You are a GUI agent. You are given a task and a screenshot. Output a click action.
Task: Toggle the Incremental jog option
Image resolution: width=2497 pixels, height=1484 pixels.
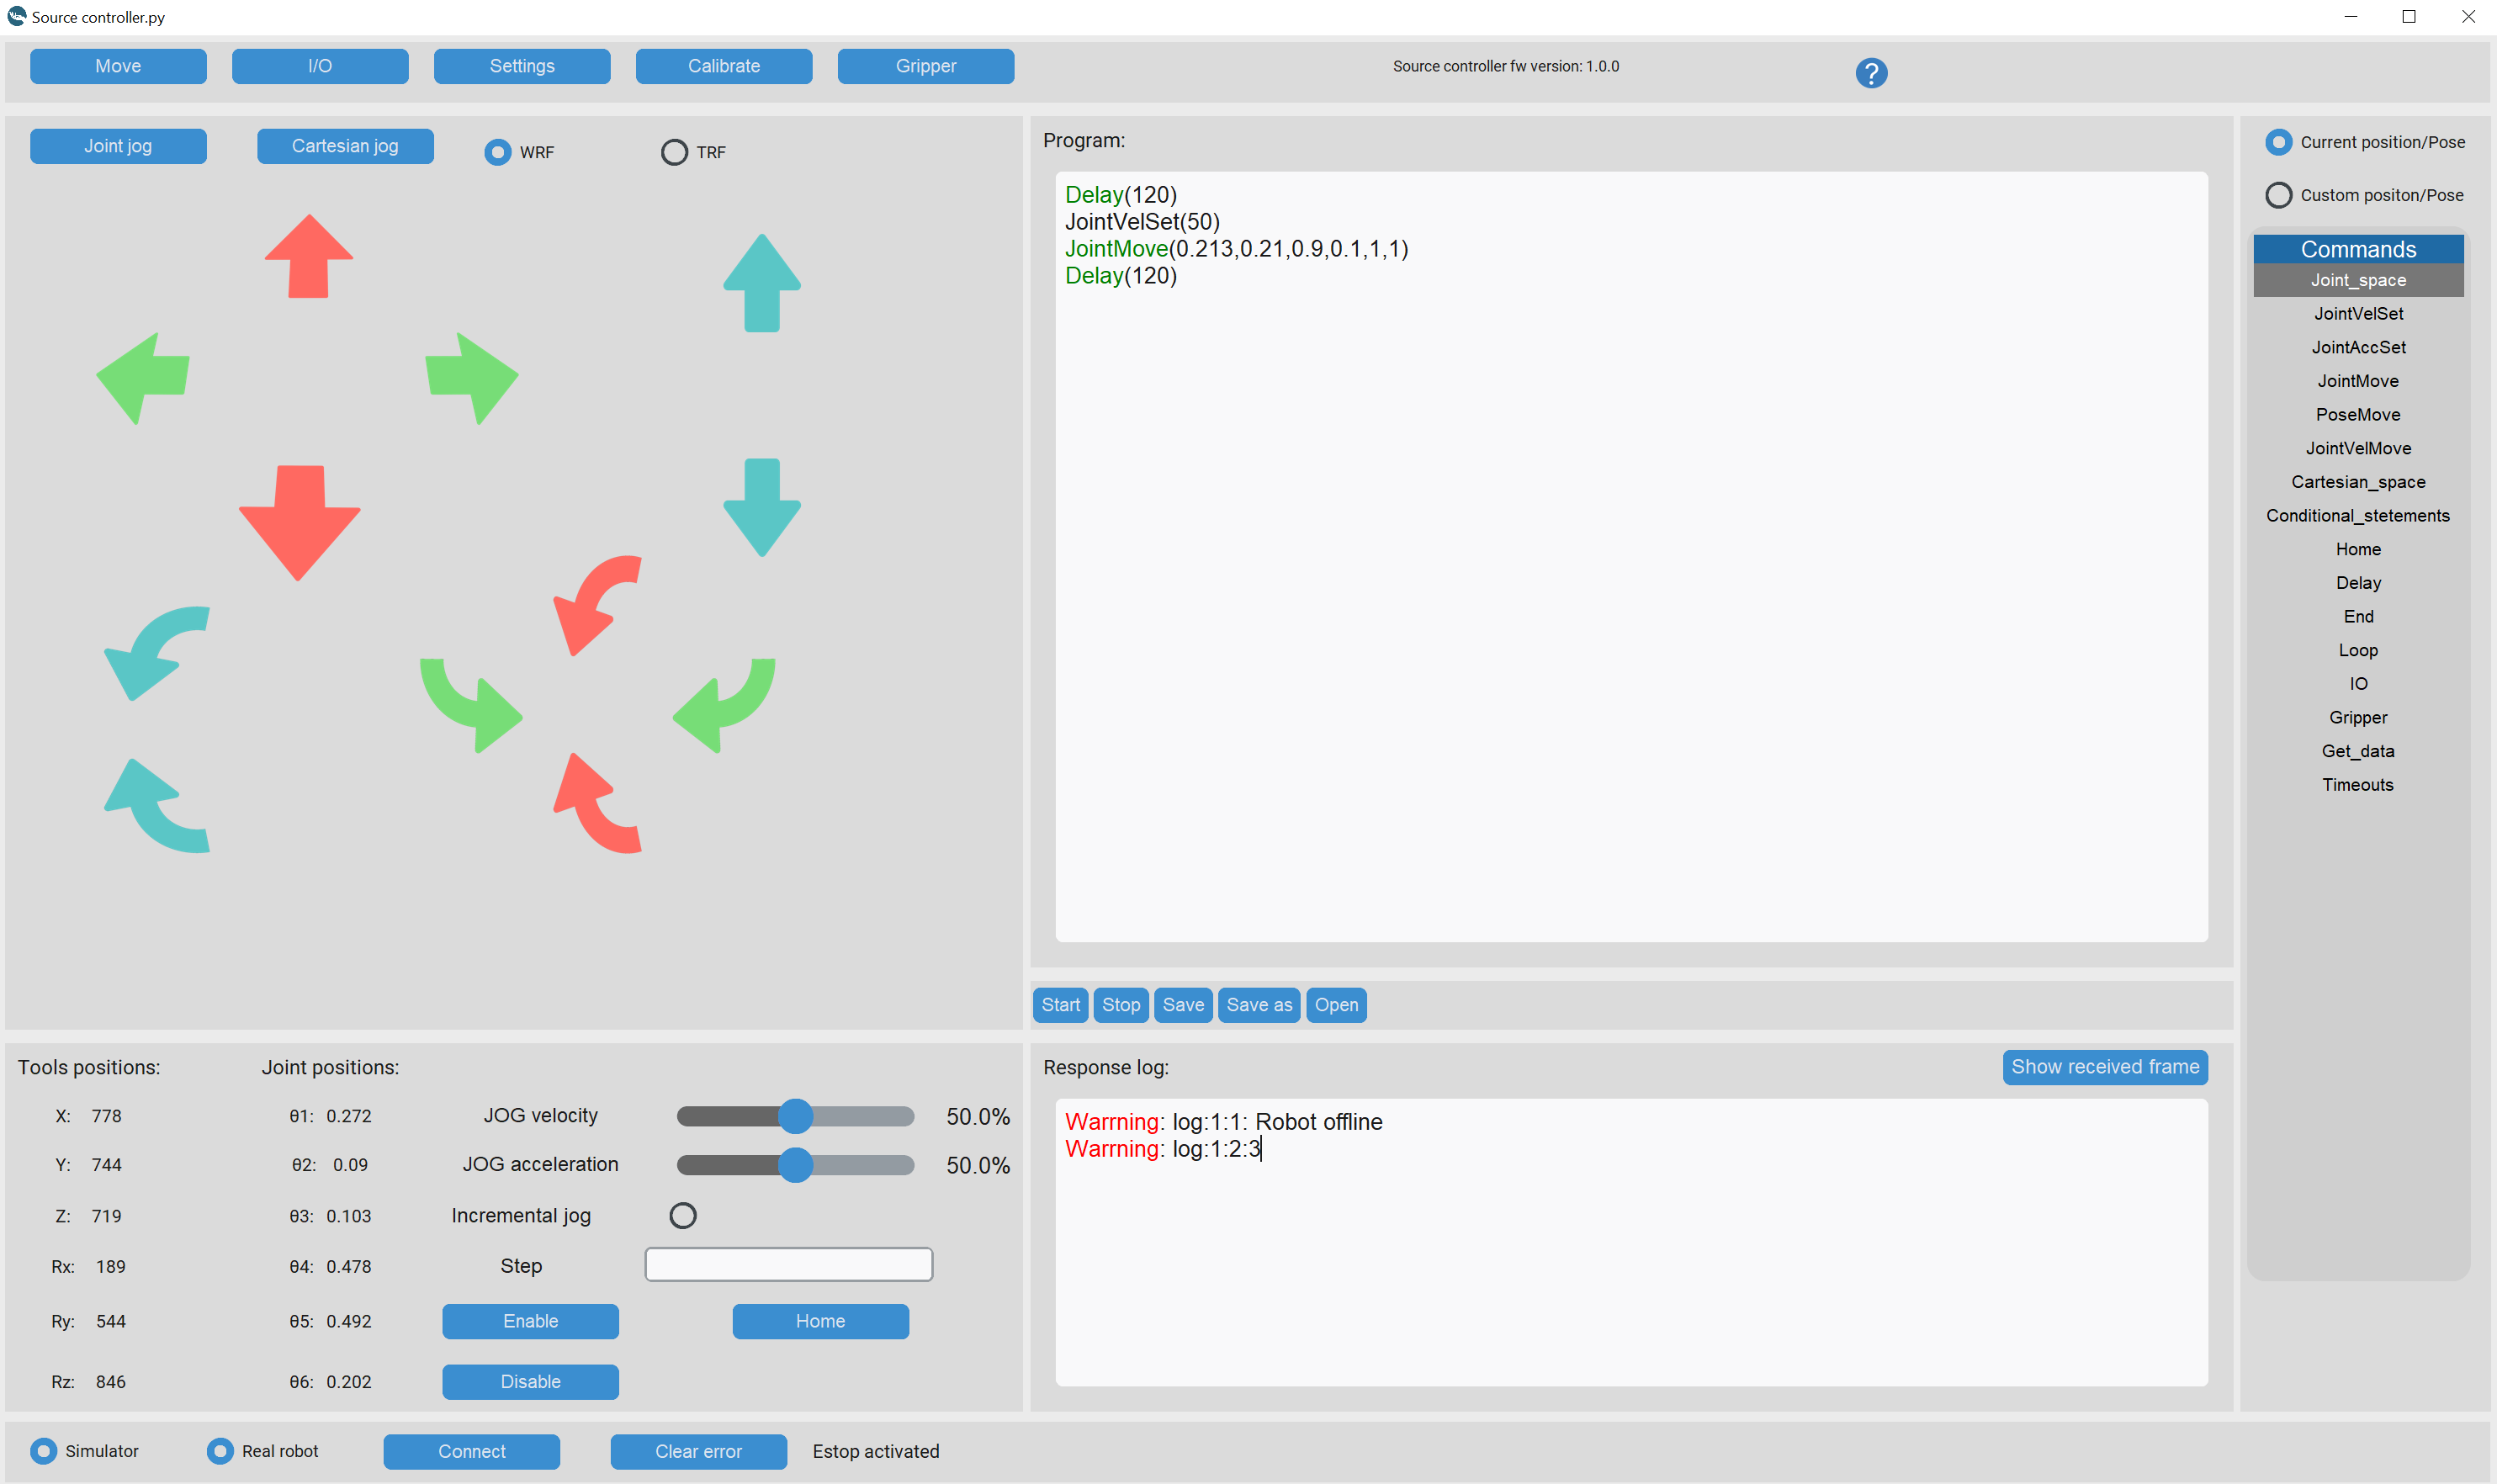tap(682, 1215)
